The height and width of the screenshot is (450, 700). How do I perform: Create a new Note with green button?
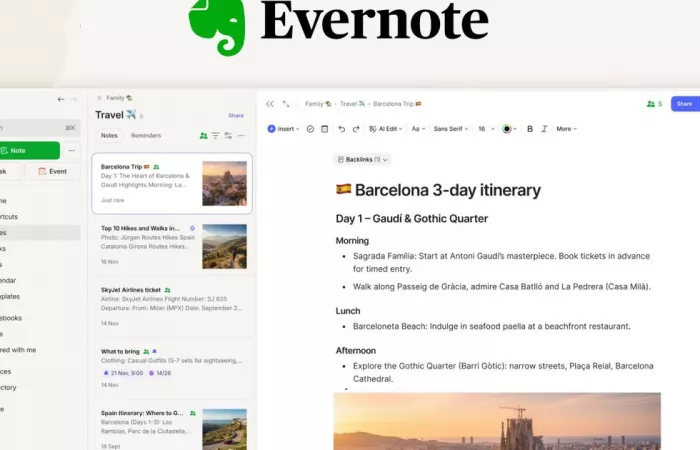point(29,150)
